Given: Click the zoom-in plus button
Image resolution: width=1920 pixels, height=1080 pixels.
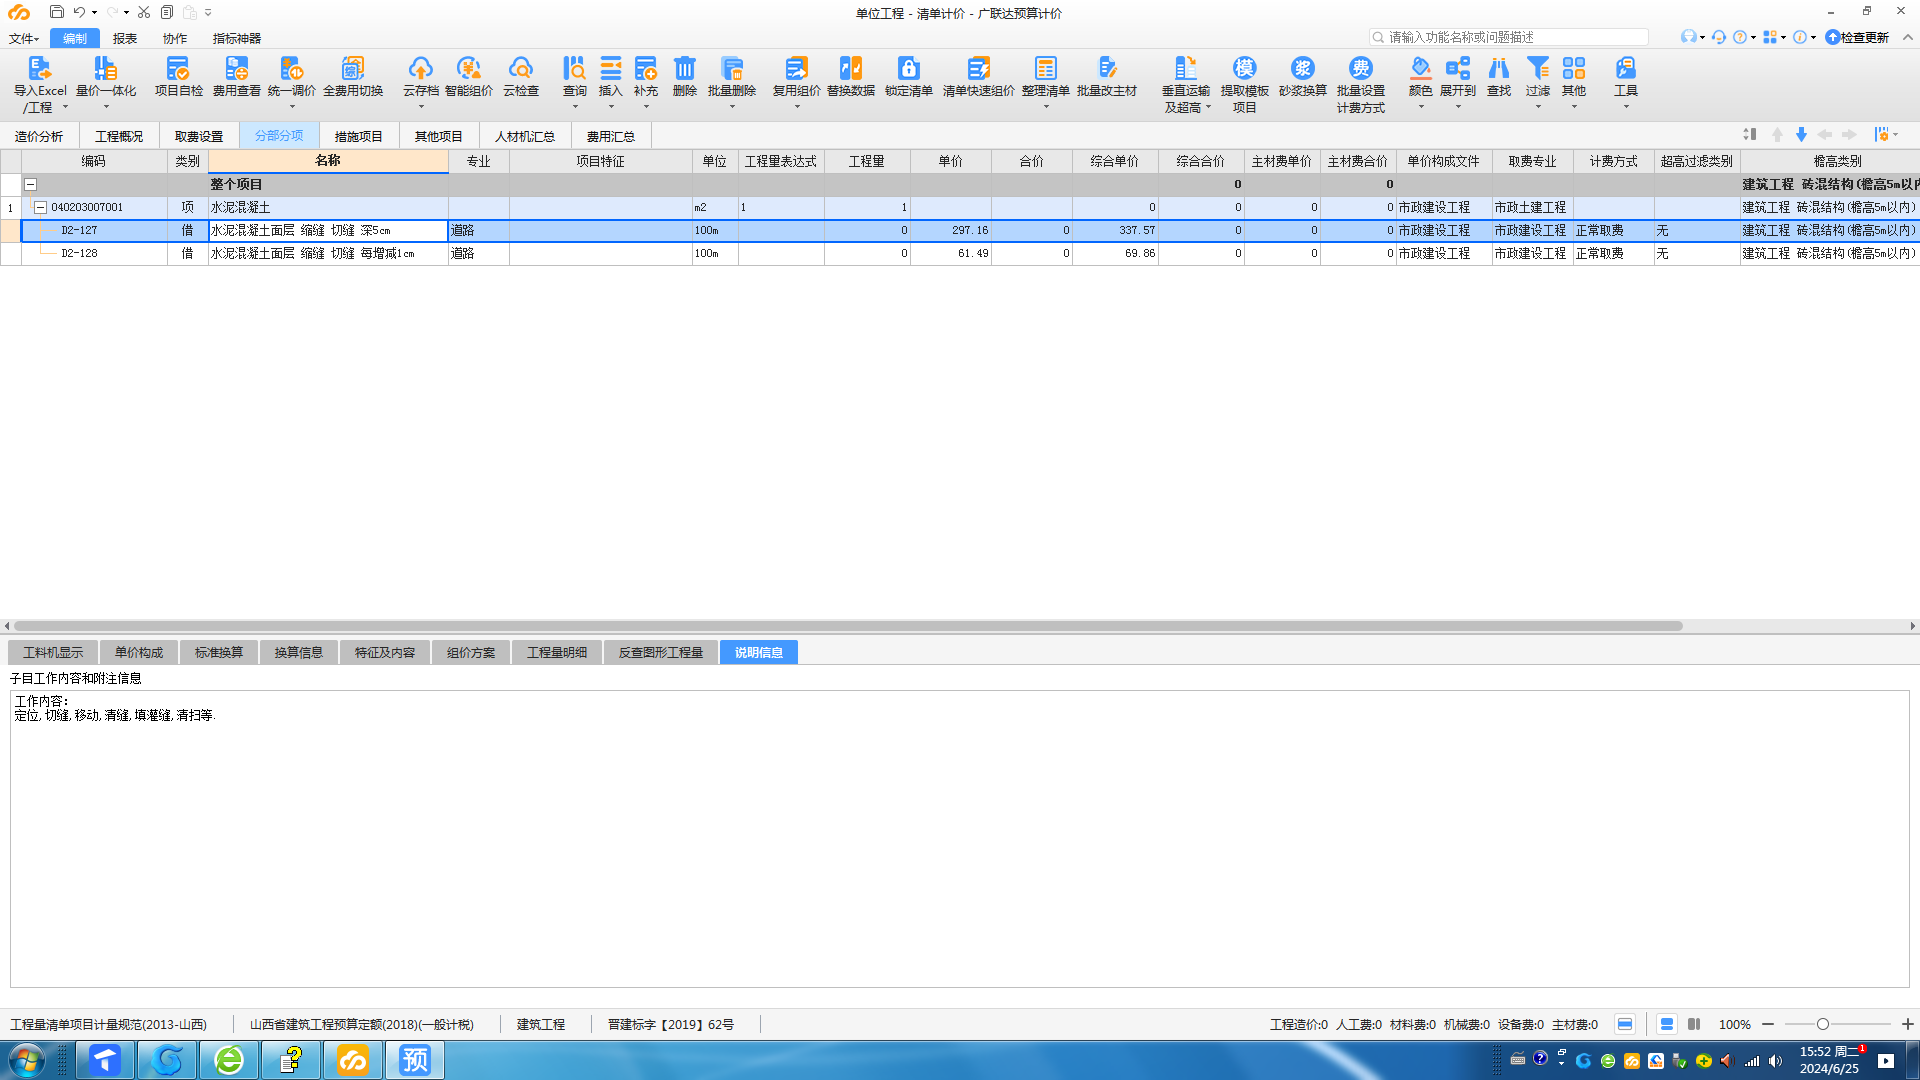Looking at the screenshot, I should pyautogui.click(x=1907, y=1024).
